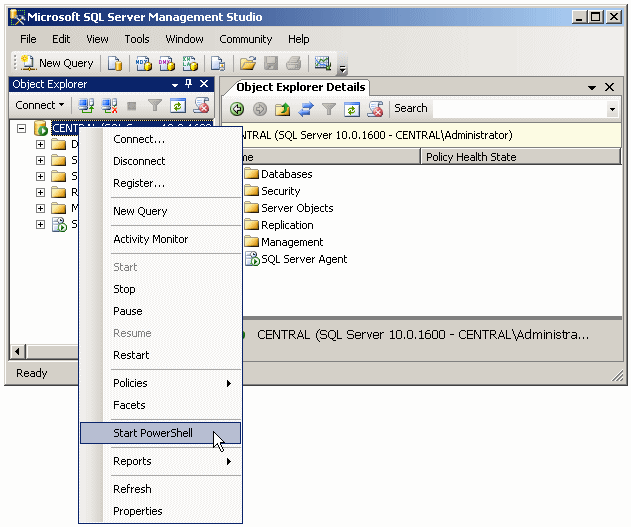
Task: Click into the Search input field
Action: tap(519, 109)
